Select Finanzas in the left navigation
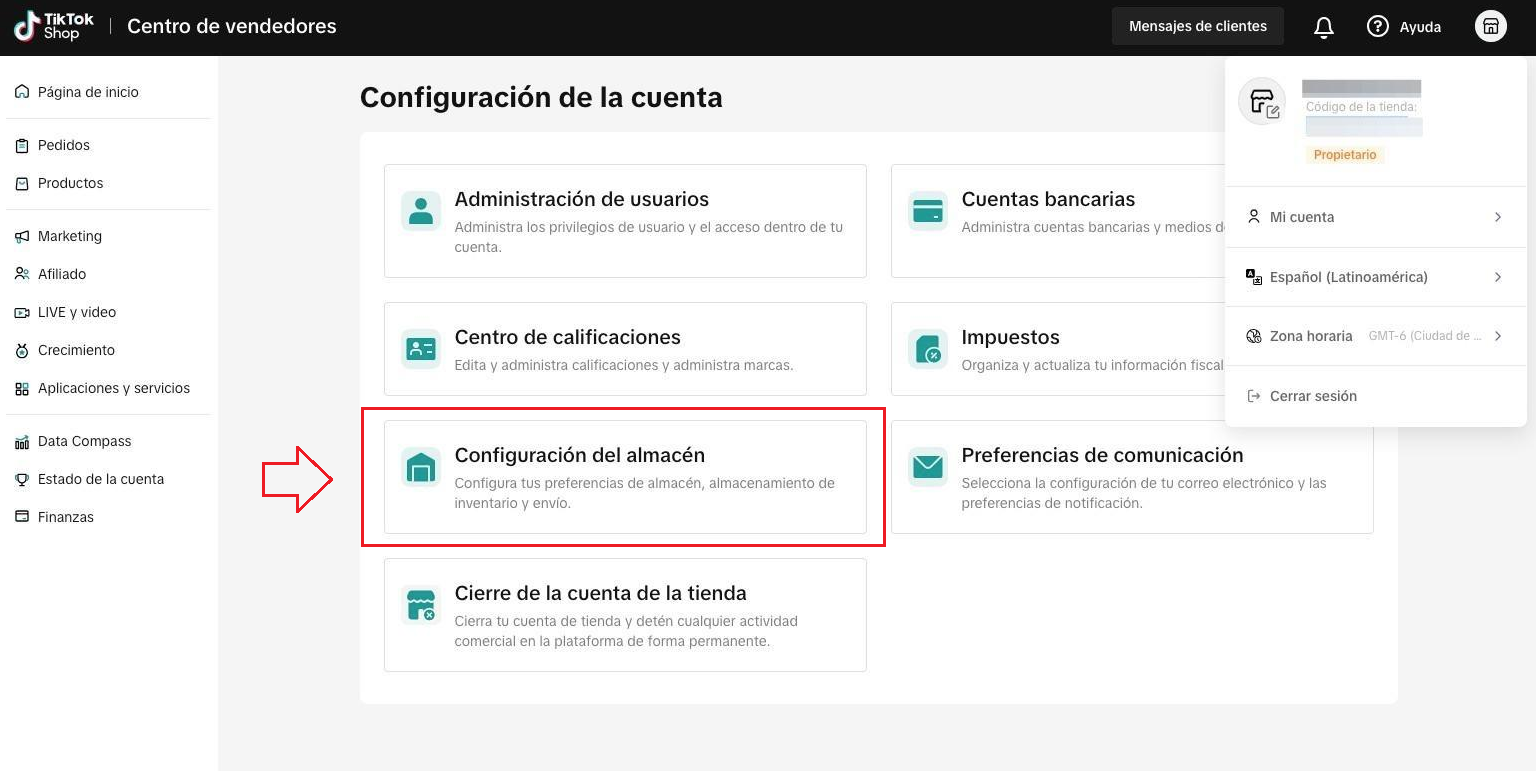 tap(66, 517)
